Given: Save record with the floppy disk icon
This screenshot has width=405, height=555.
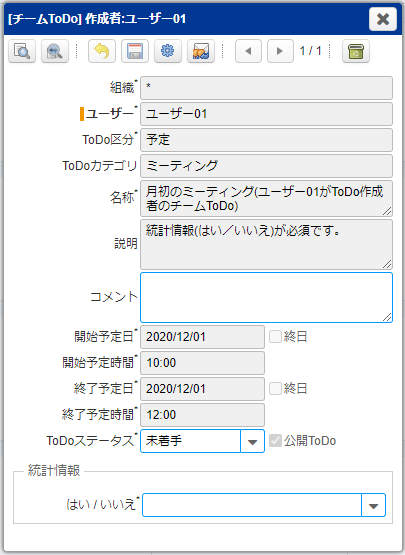Looking at the screenshot, I should tap(135, 51).
